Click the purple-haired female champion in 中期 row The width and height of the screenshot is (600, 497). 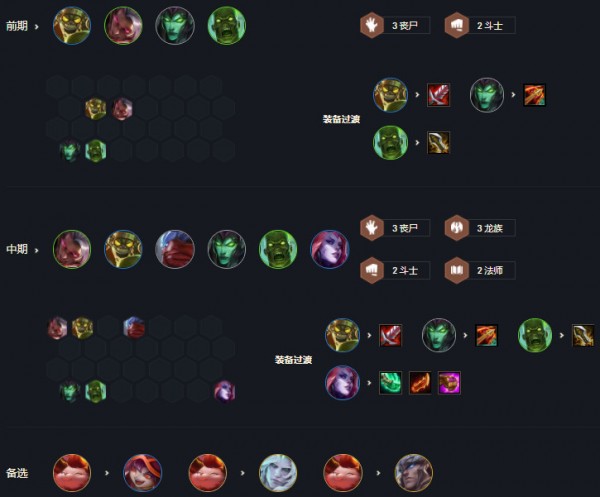329,249
